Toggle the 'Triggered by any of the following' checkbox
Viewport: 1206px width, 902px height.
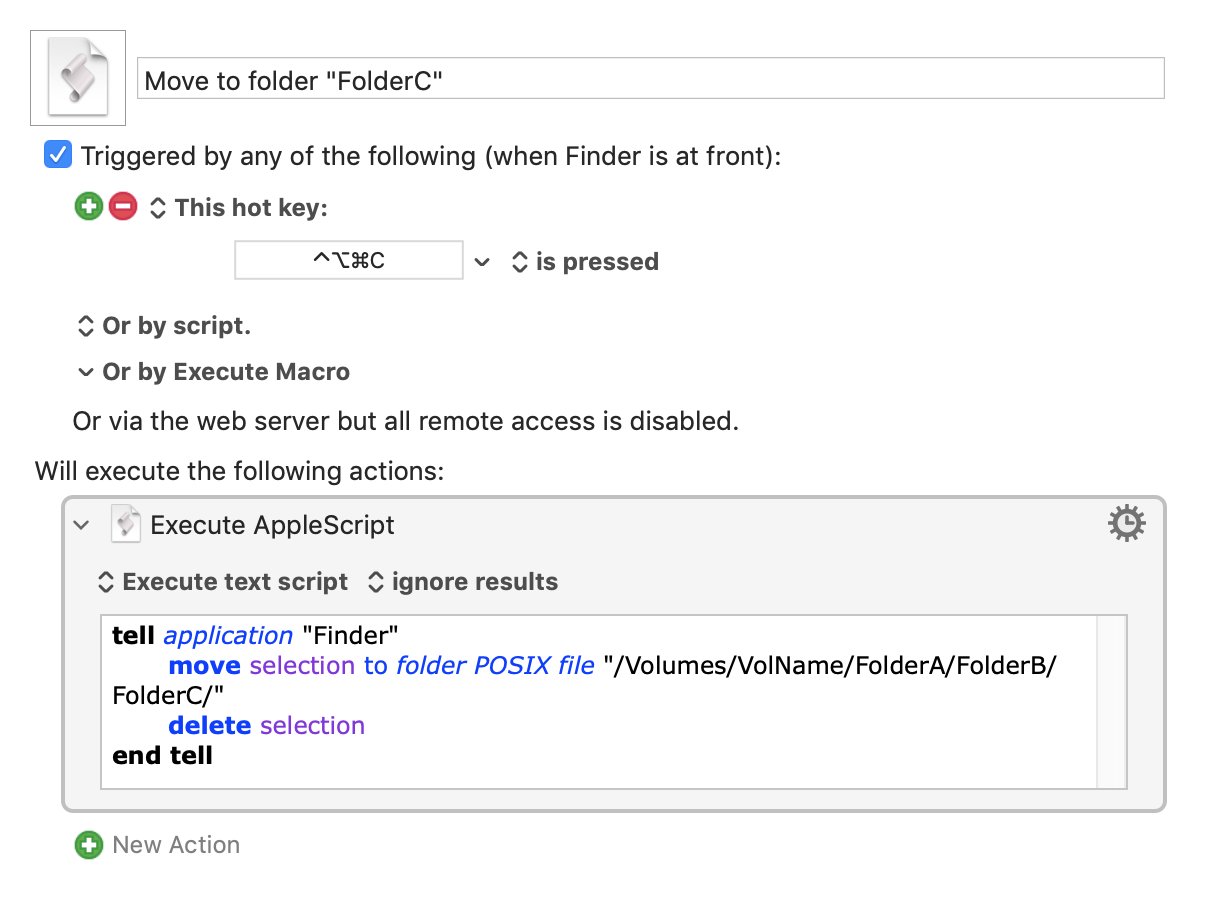click(58, 156)
